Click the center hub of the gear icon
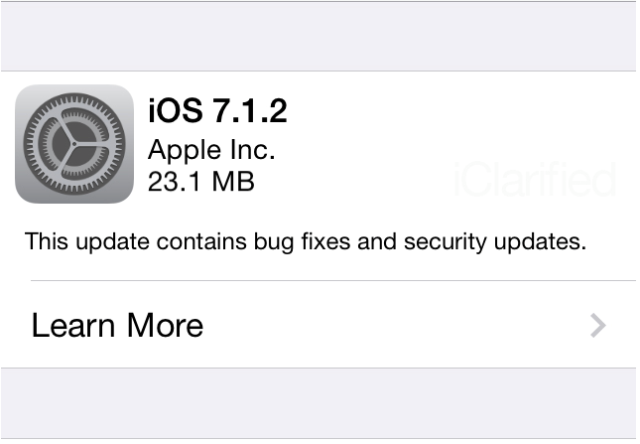640x444 pixels. (x=74, y=144)
